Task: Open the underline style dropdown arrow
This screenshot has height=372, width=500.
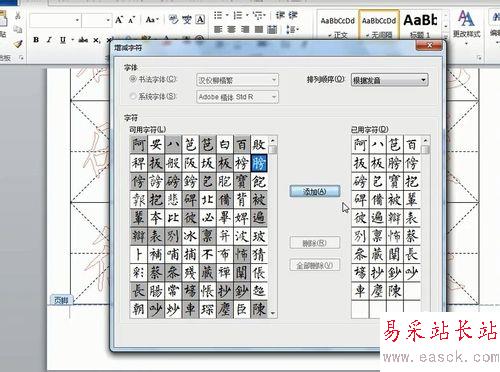Action: [x=72, y=40]
